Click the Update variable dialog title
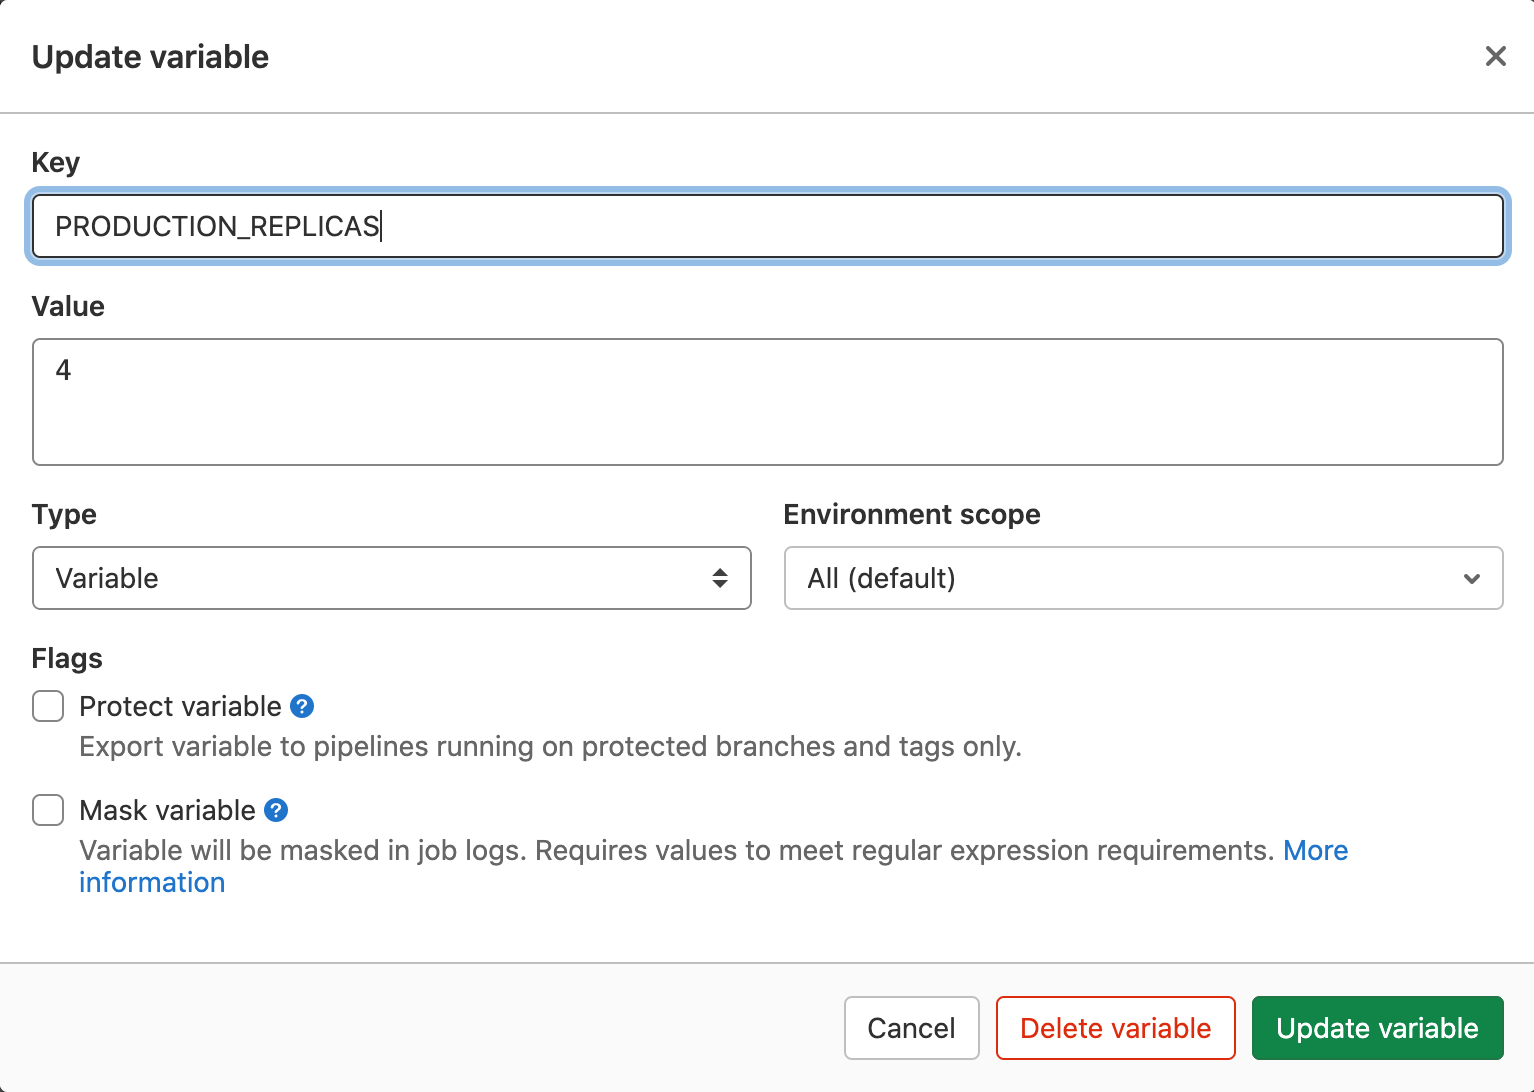Image resolution: width=1534 pixels, height=1092 pixels. (150, 56)
